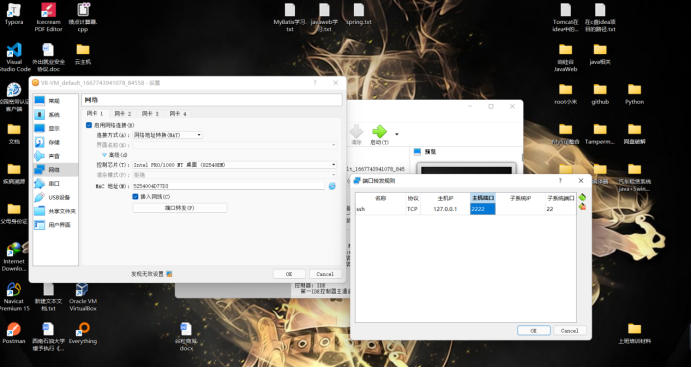Open the 控制芯片 adapter type dropdown
This screenshot has height=368, width=692.
[234, 165]
